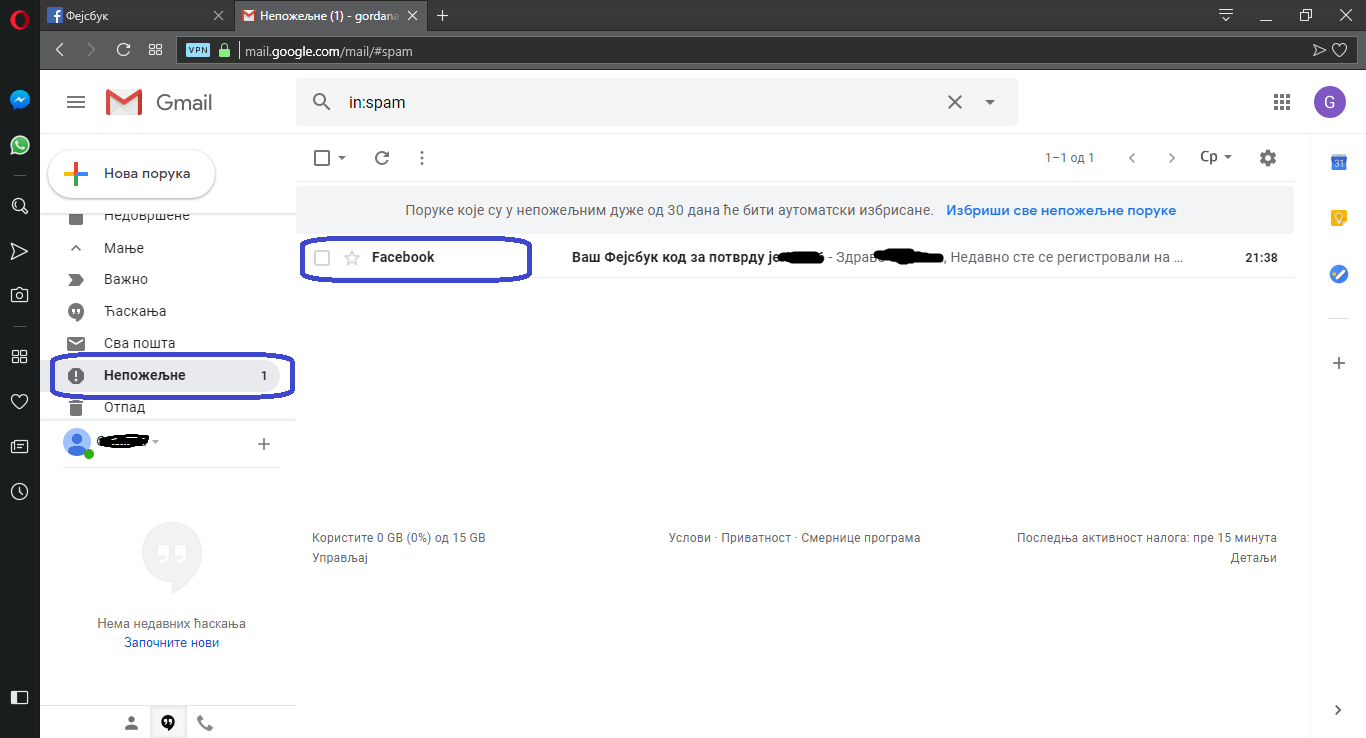Star the Facebook message
This screenshot has height=738, width=1366.
pos(350,257)
